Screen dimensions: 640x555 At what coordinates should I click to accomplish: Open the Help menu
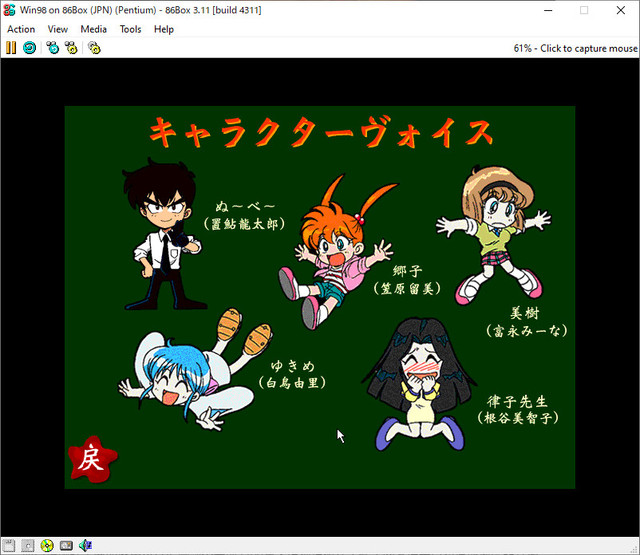pos(164,29)
